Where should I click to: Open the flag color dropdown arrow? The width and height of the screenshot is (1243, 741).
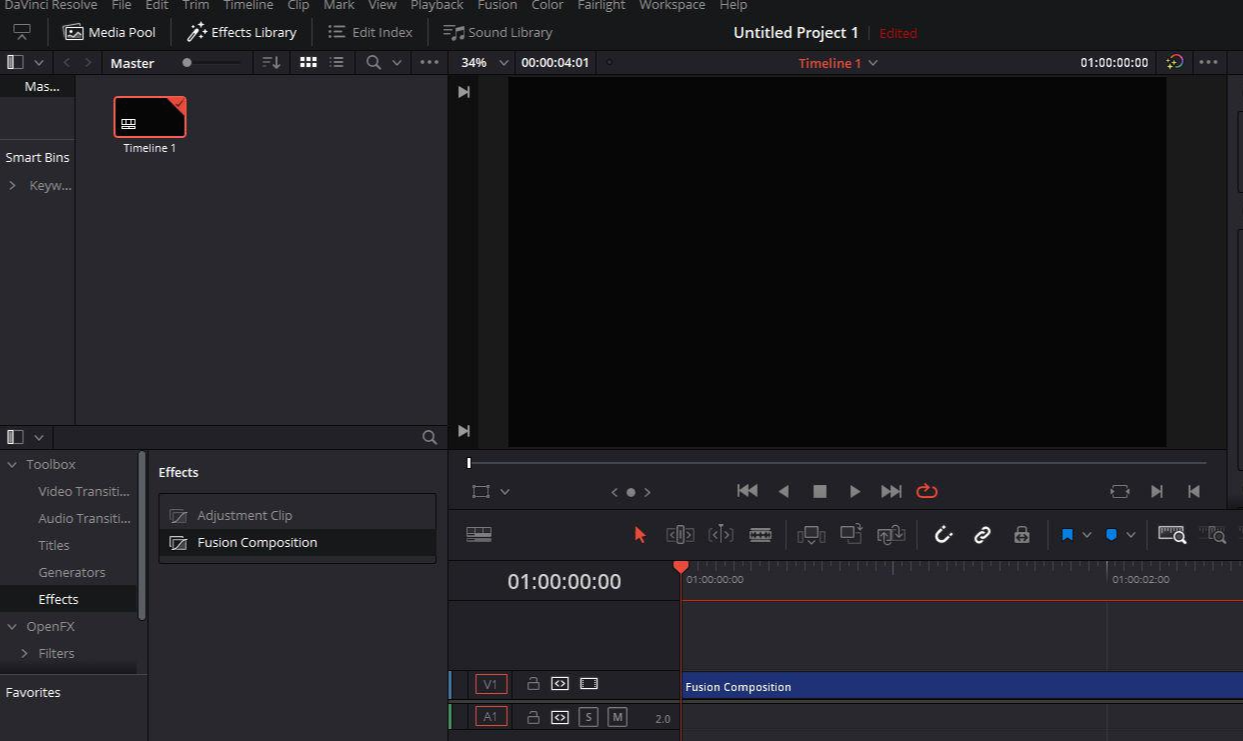tap(1087, 535)
